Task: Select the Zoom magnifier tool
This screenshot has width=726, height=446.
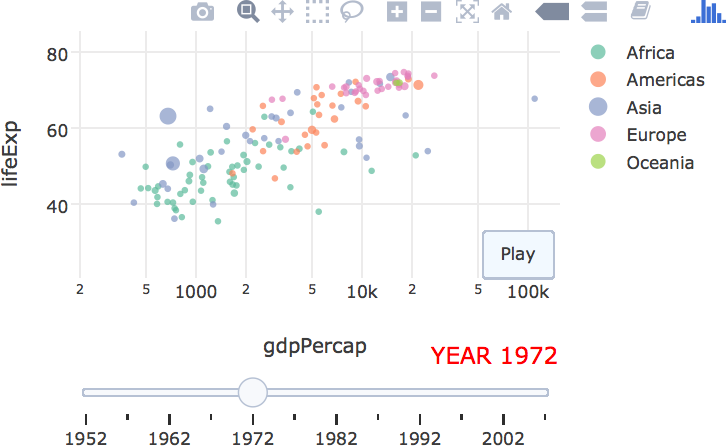Action: 247,12
